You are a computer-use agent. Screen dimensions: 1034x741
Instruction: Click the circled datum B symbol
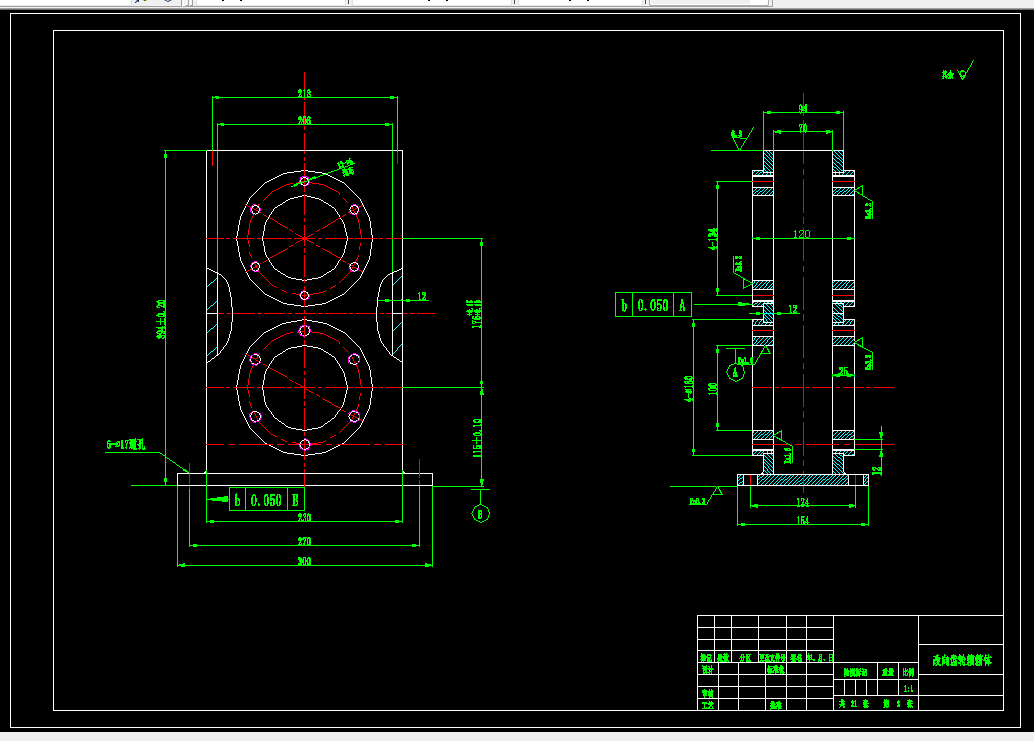[481, 514]
